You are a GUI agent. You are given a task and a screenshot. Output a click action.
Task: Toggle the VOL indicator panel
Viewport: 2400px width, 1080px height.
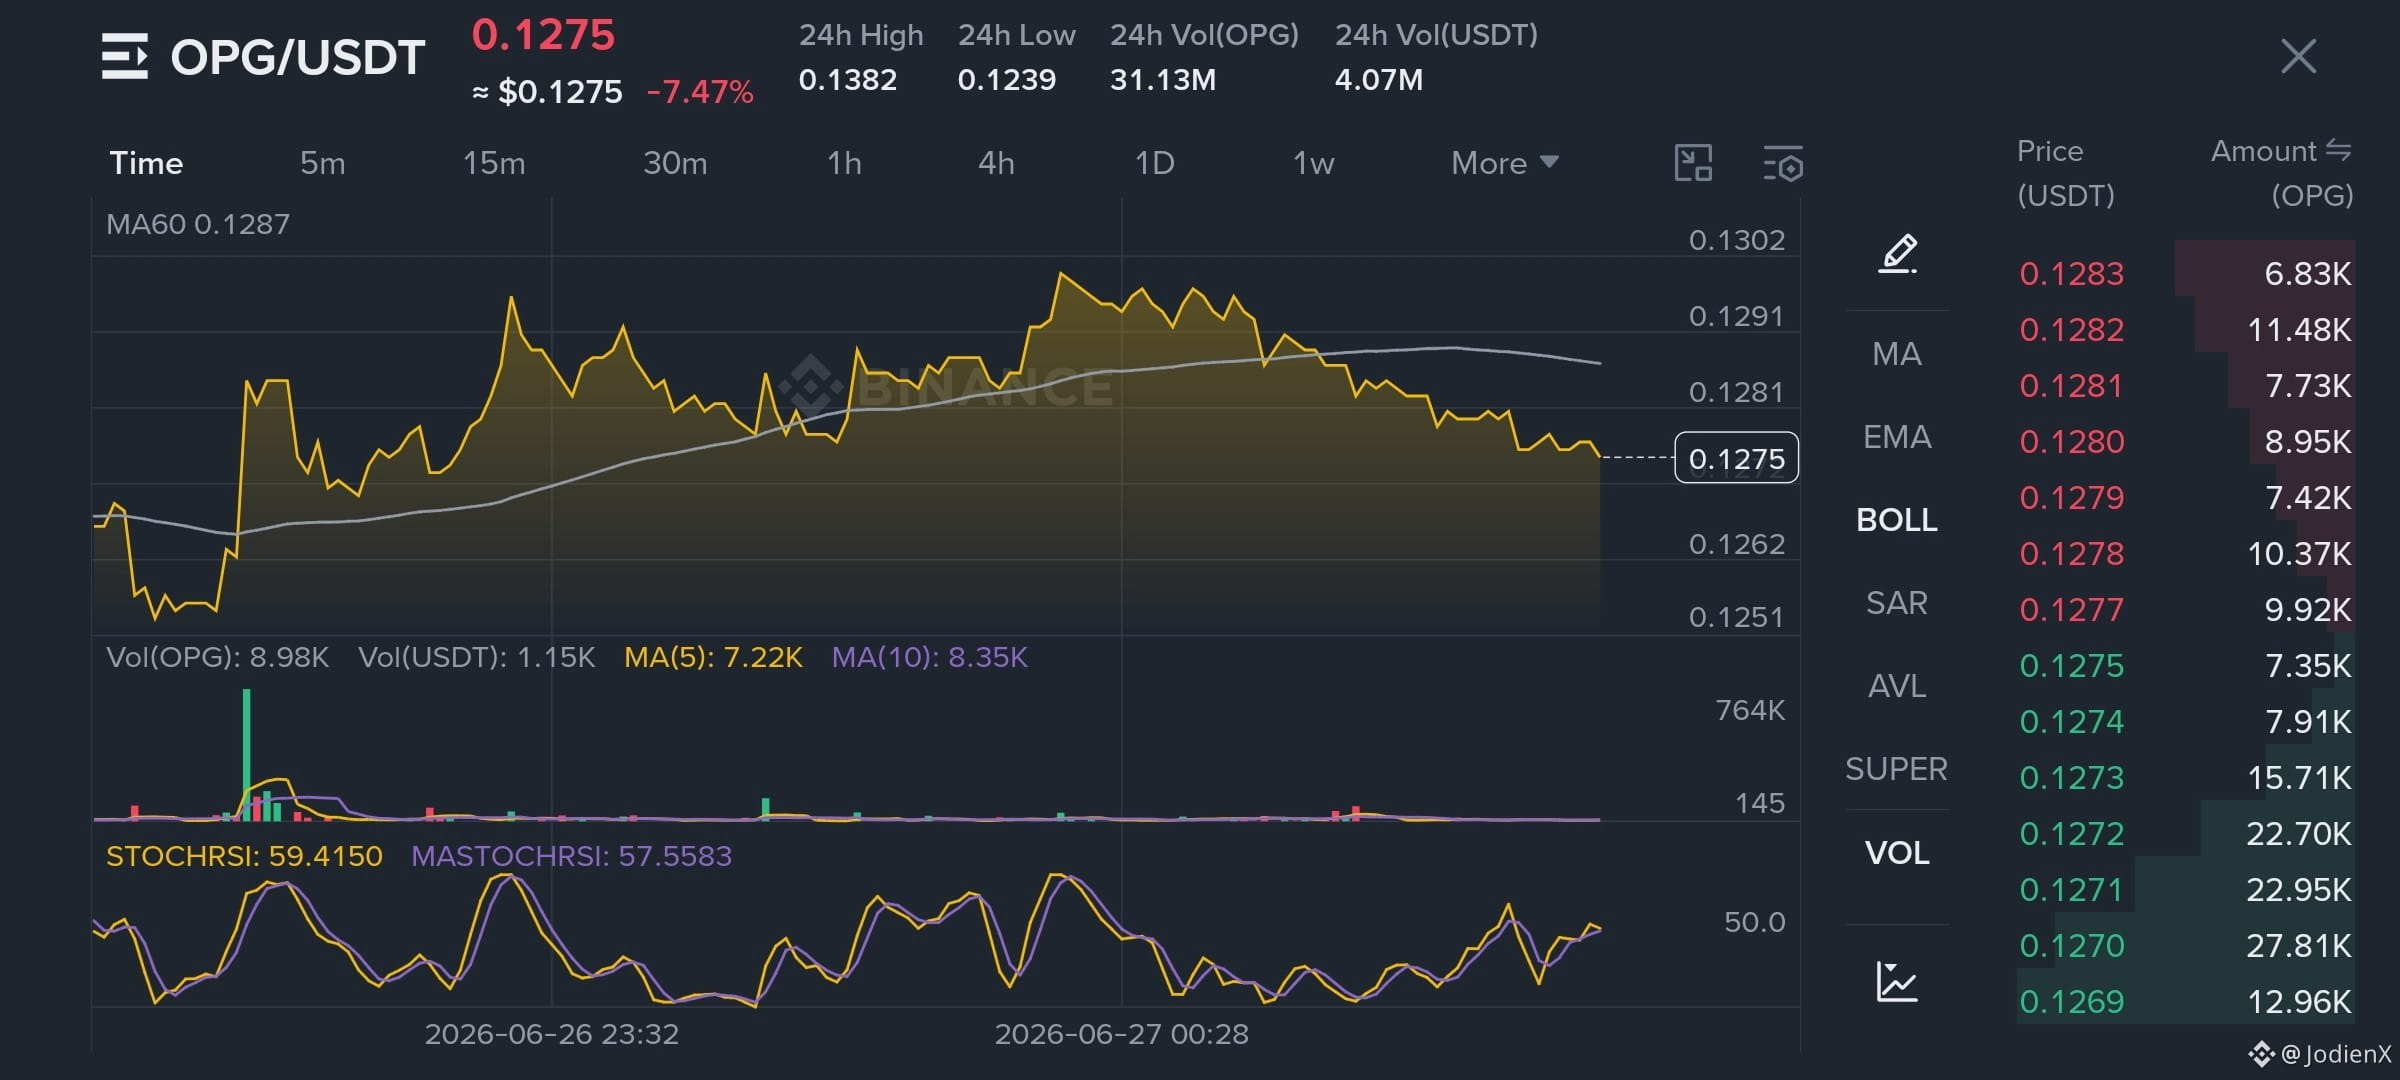point(1897,853)
